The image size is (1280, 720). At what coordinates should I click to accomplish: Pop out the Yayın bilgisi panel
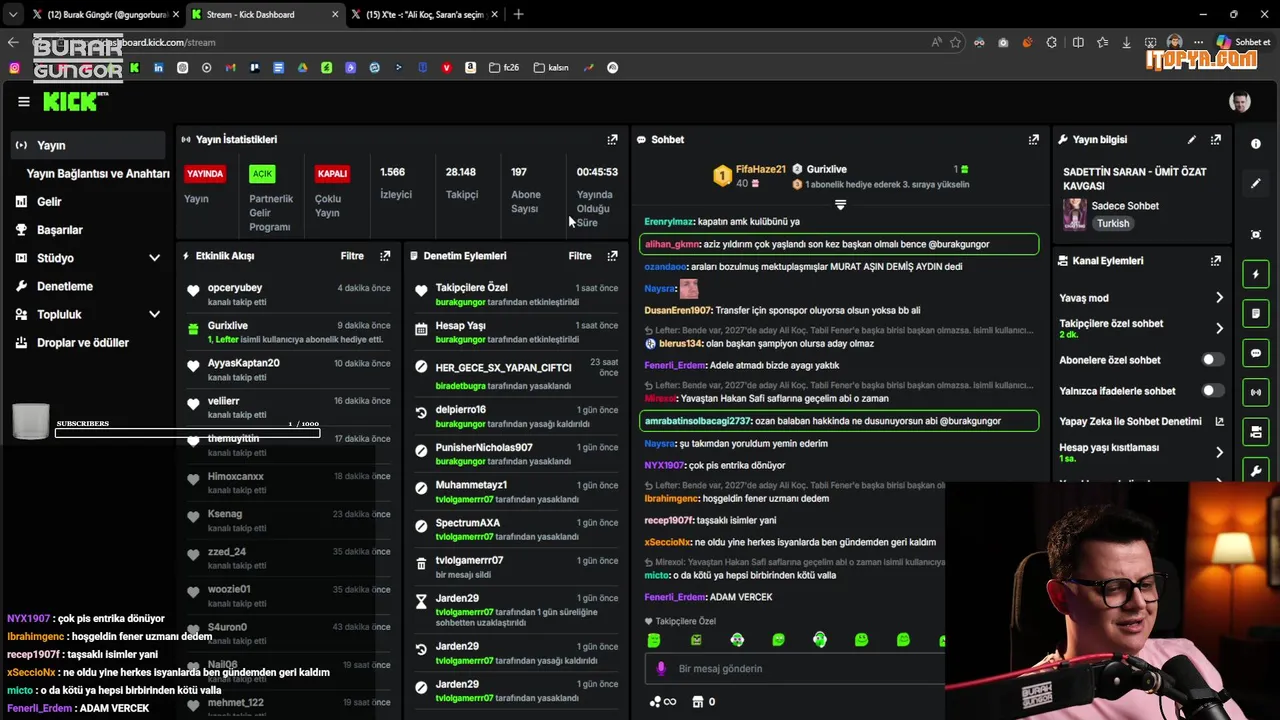point(1215,140)
